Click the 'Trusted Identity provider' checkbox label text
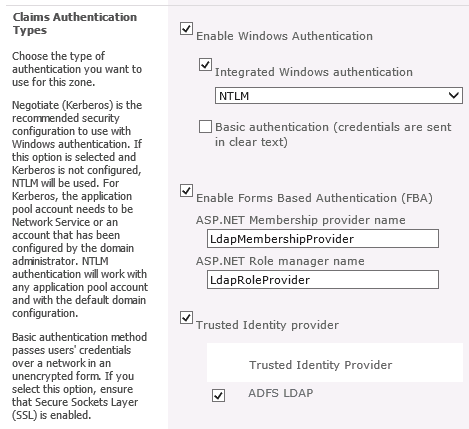 click(267, 325)
